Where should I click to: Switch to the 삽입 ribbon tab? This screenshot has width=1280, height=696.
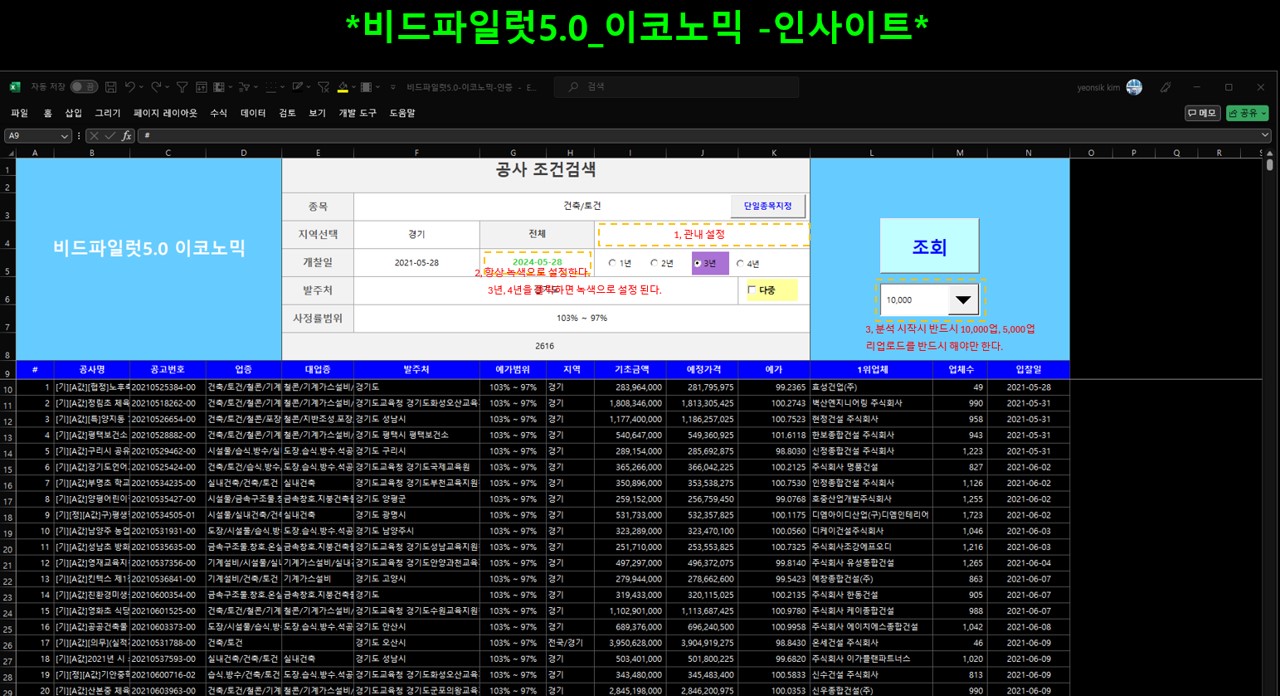(x=73, y=113)
